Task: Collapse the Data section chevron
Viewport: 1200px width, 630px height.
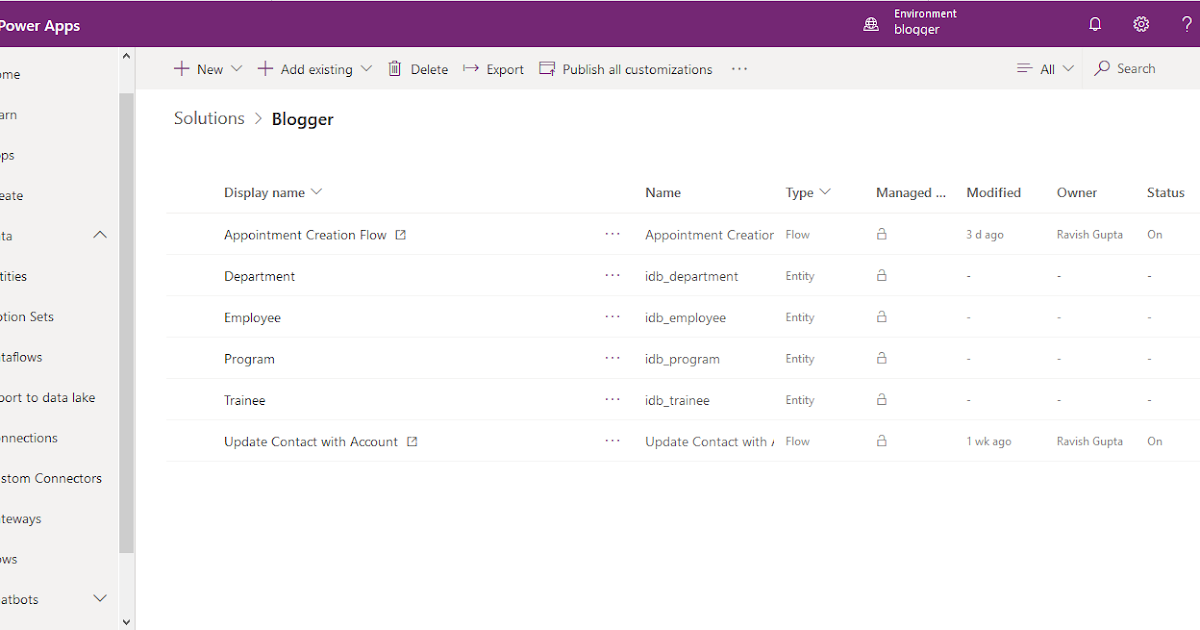Action: coord(99,234)
